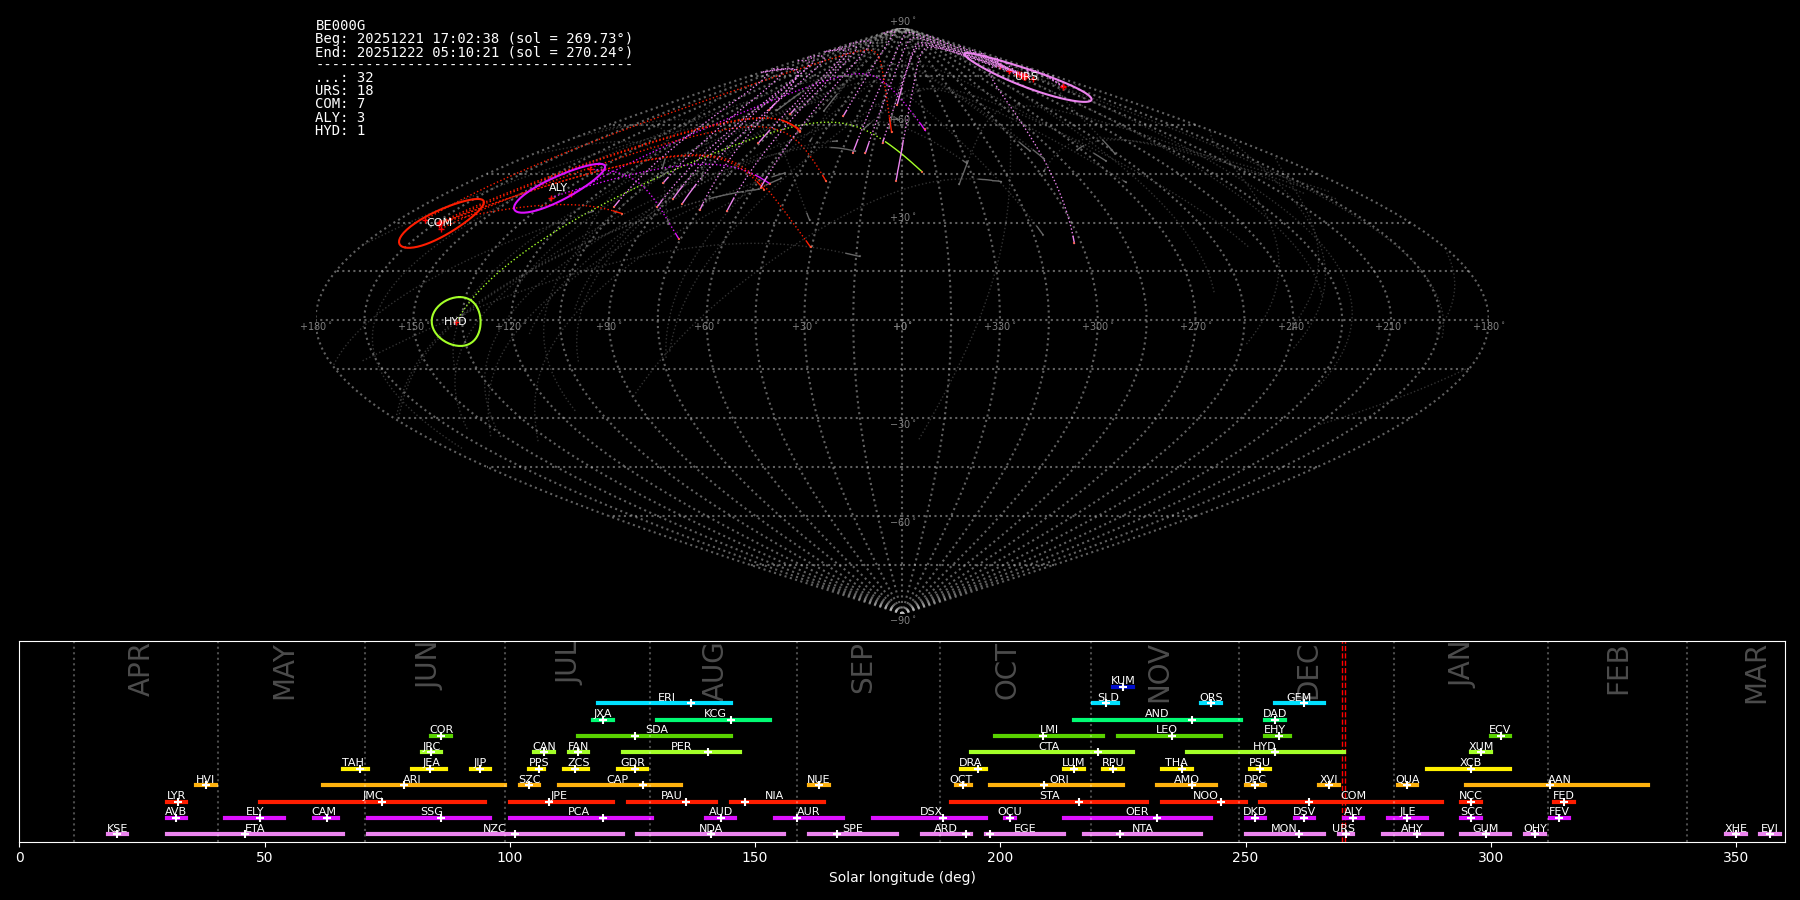
Task: Select the KCG green shower bar
Action: [x=713, y=719]
